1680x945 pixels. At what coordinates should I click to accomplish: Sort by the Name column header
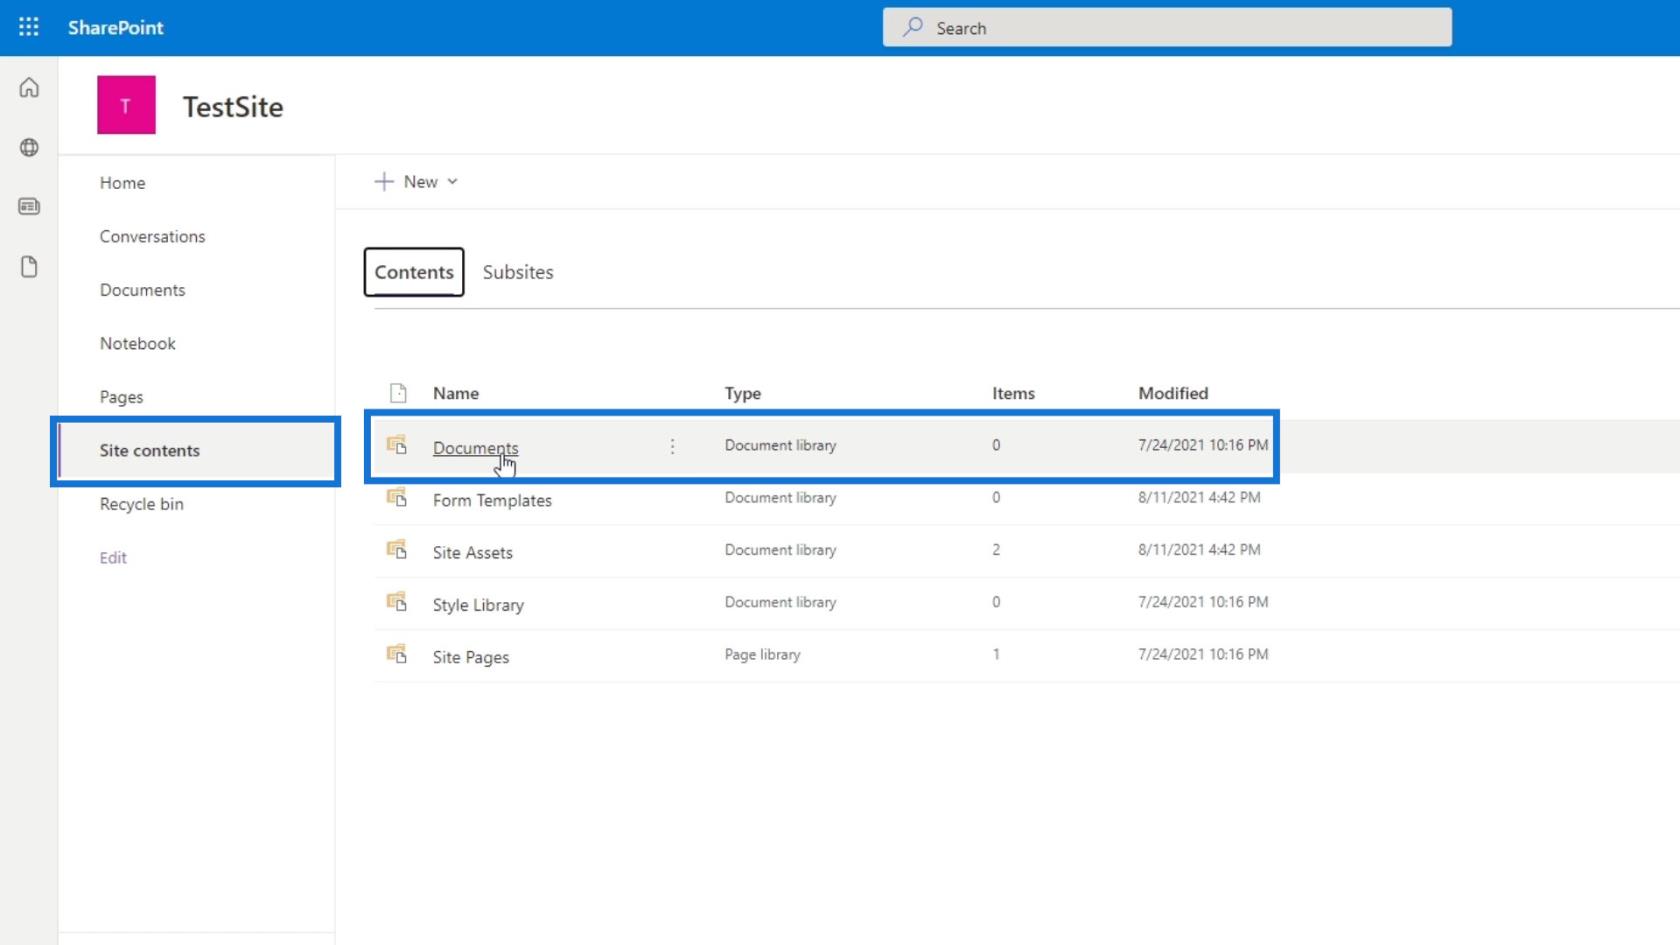(x=455, y=393)
